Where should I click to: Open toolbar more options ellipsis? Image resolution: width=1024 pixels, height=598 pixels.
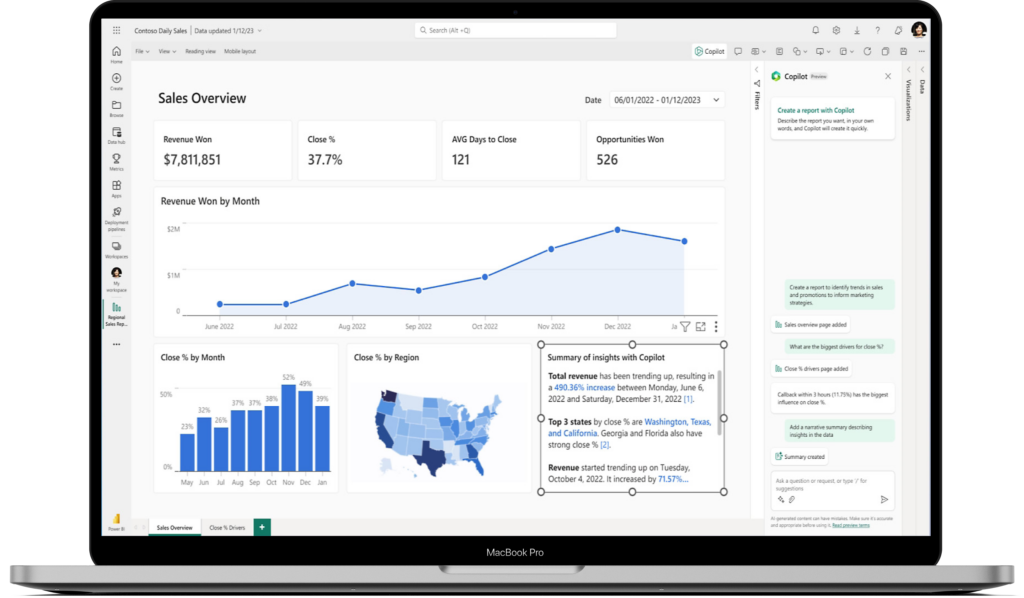(x=921, y=51)
